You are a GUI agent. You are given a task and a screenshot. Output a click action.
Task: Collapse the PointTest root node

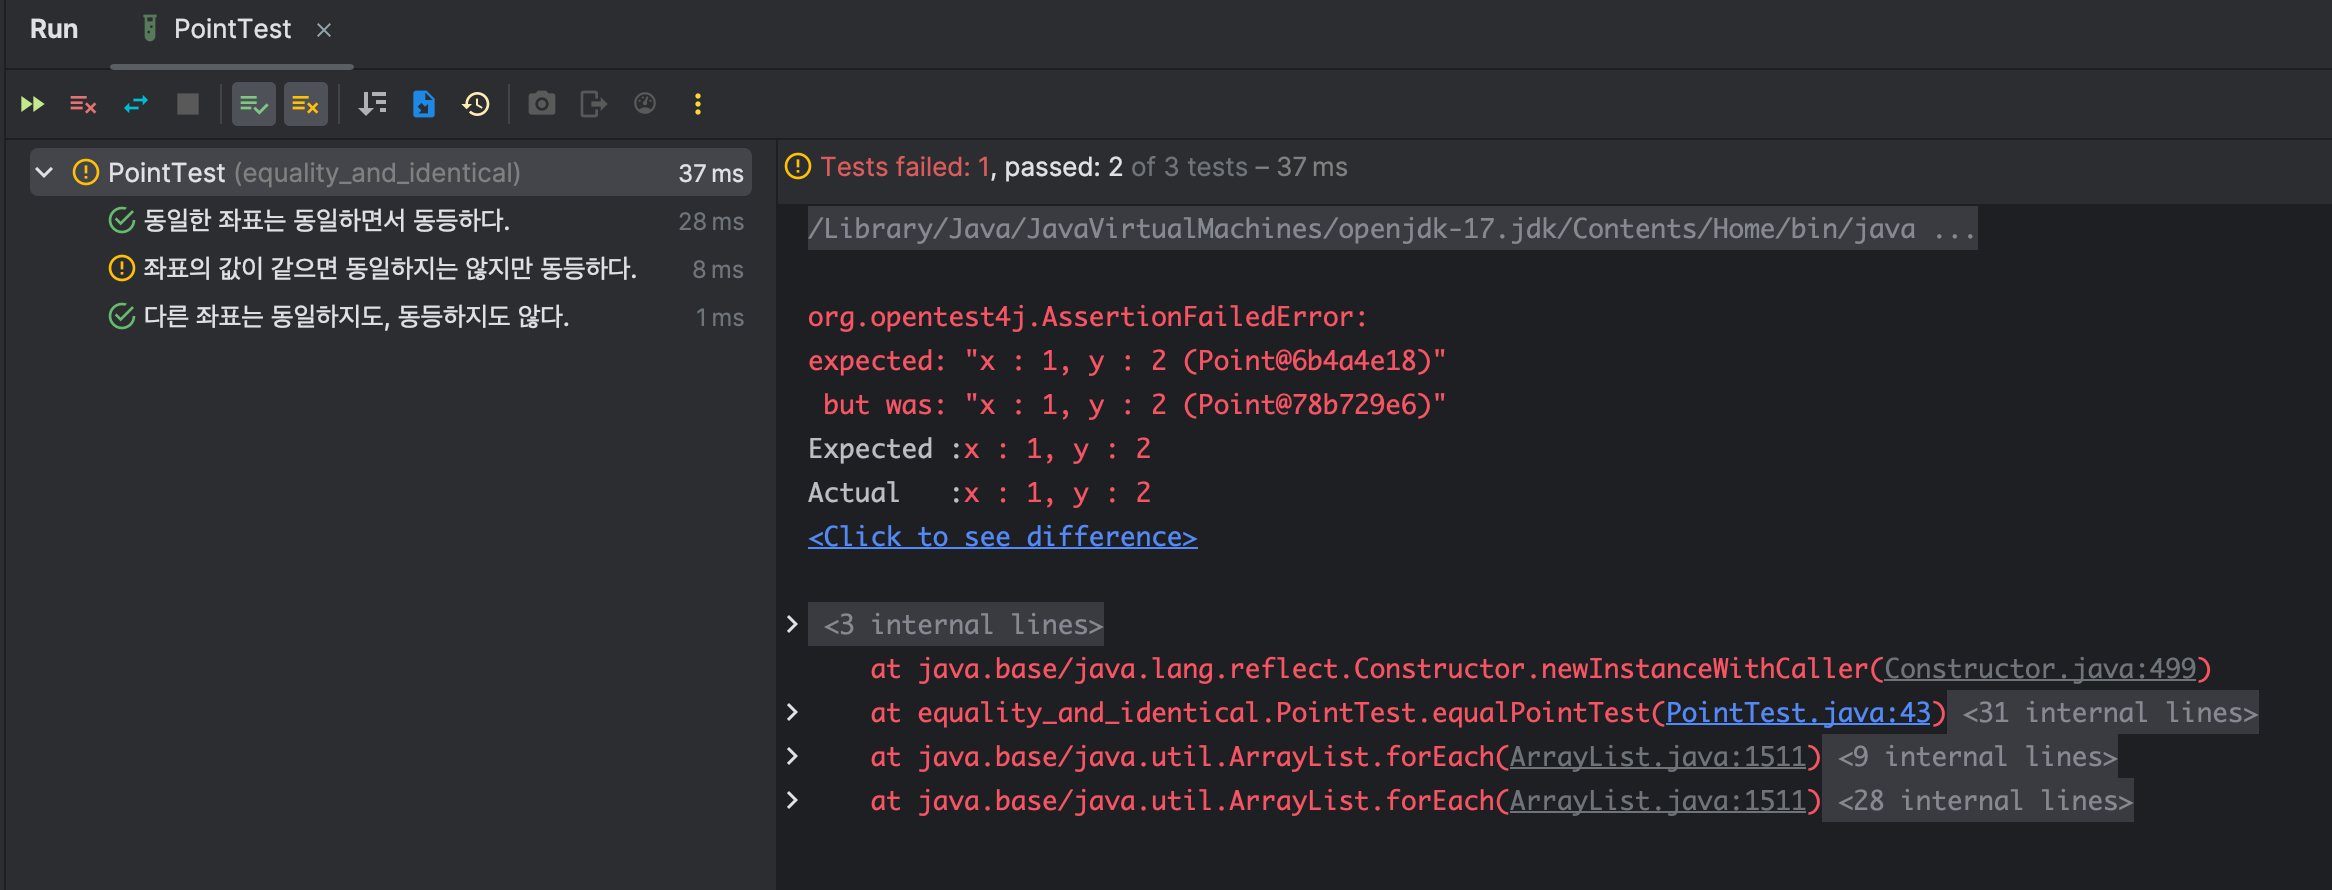click(x=44, y=173)
